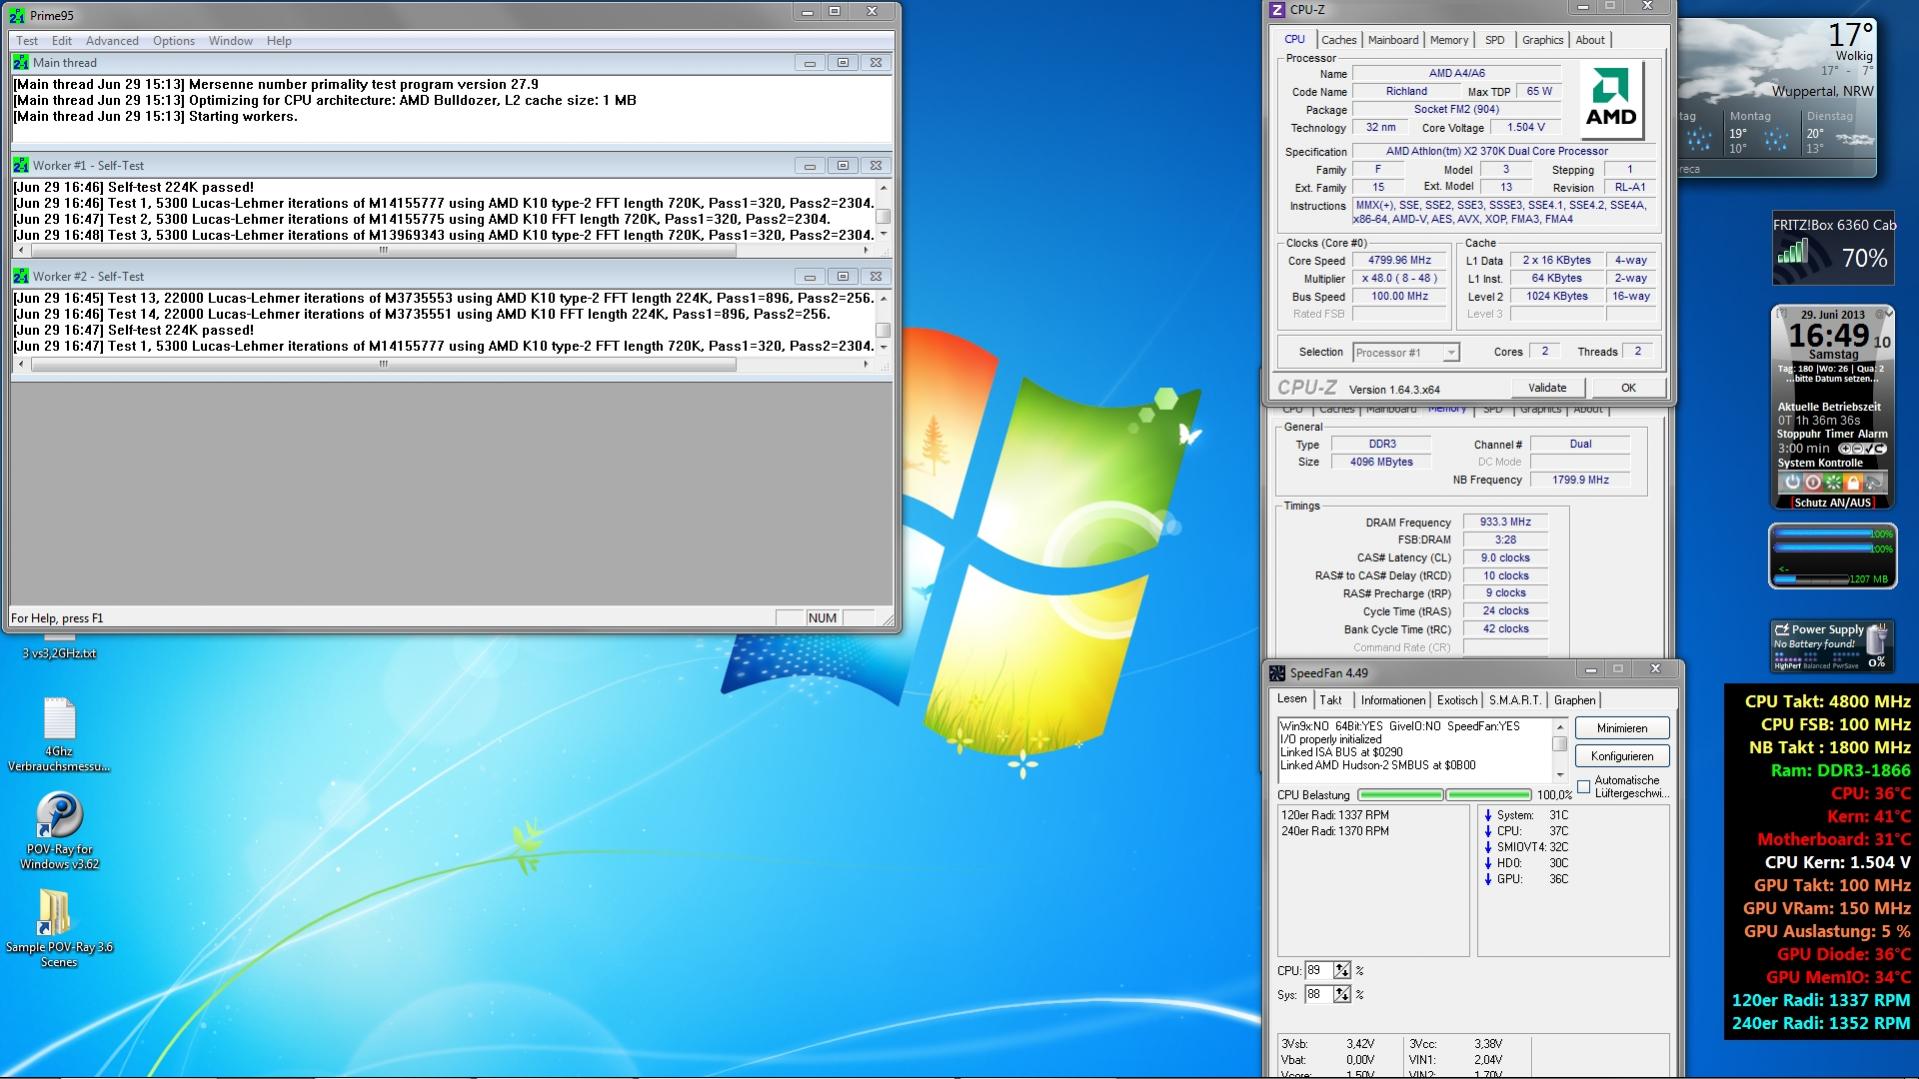Switch to the S.M.A.R.T. tab in SpeedFan

point(1515,700)
